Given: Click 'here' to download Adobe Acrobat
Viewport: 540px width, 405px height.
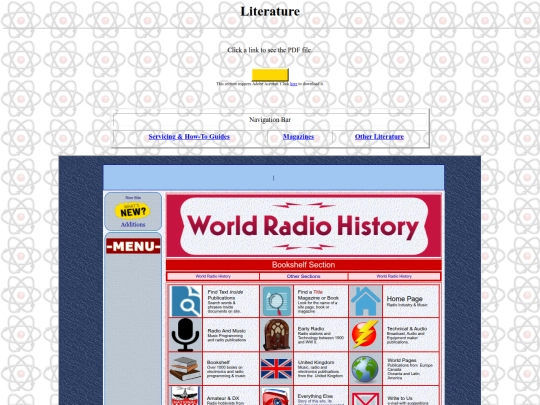Looking at the screenshot, I should point(293,84).
